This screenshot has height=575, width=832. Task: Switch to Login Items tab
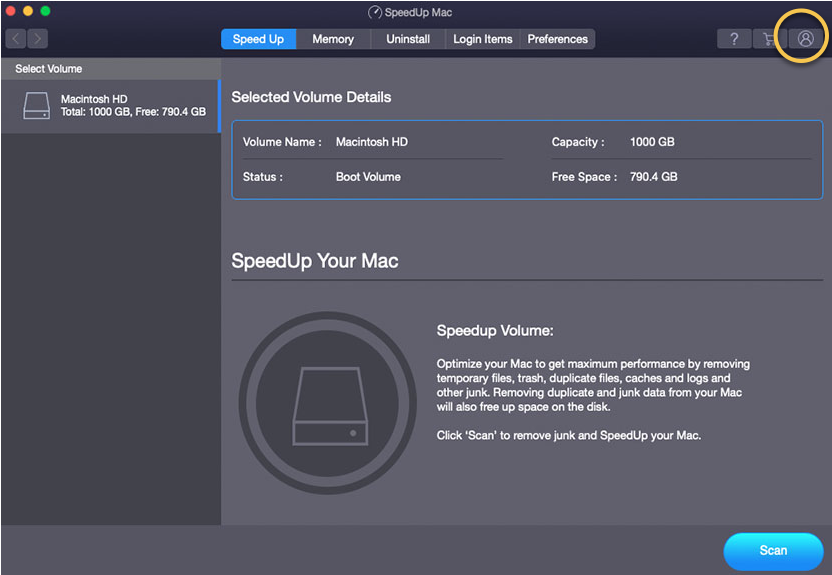(482, 39)
